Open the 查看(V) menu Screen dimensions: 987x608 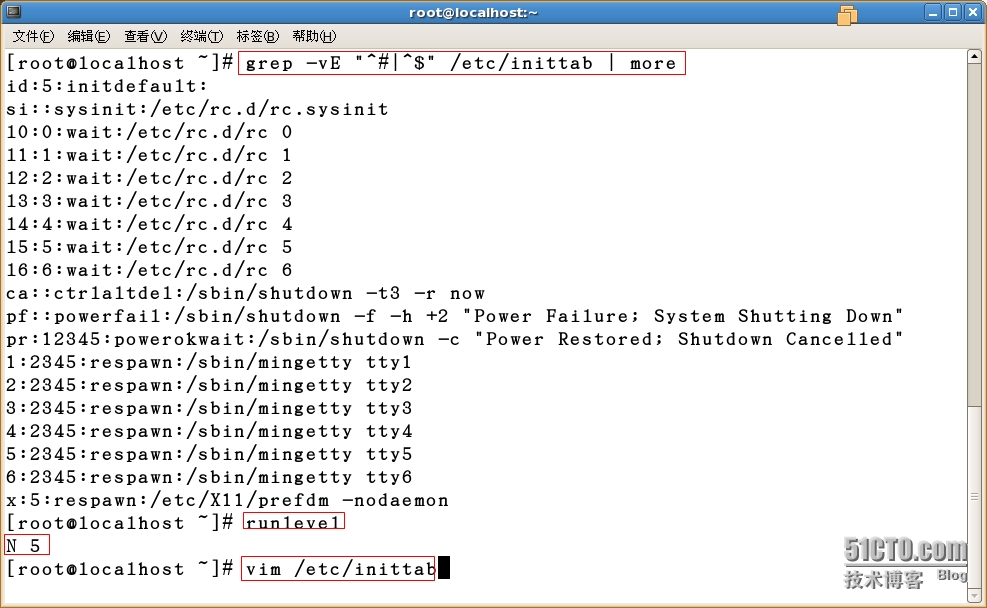(145, 37)
